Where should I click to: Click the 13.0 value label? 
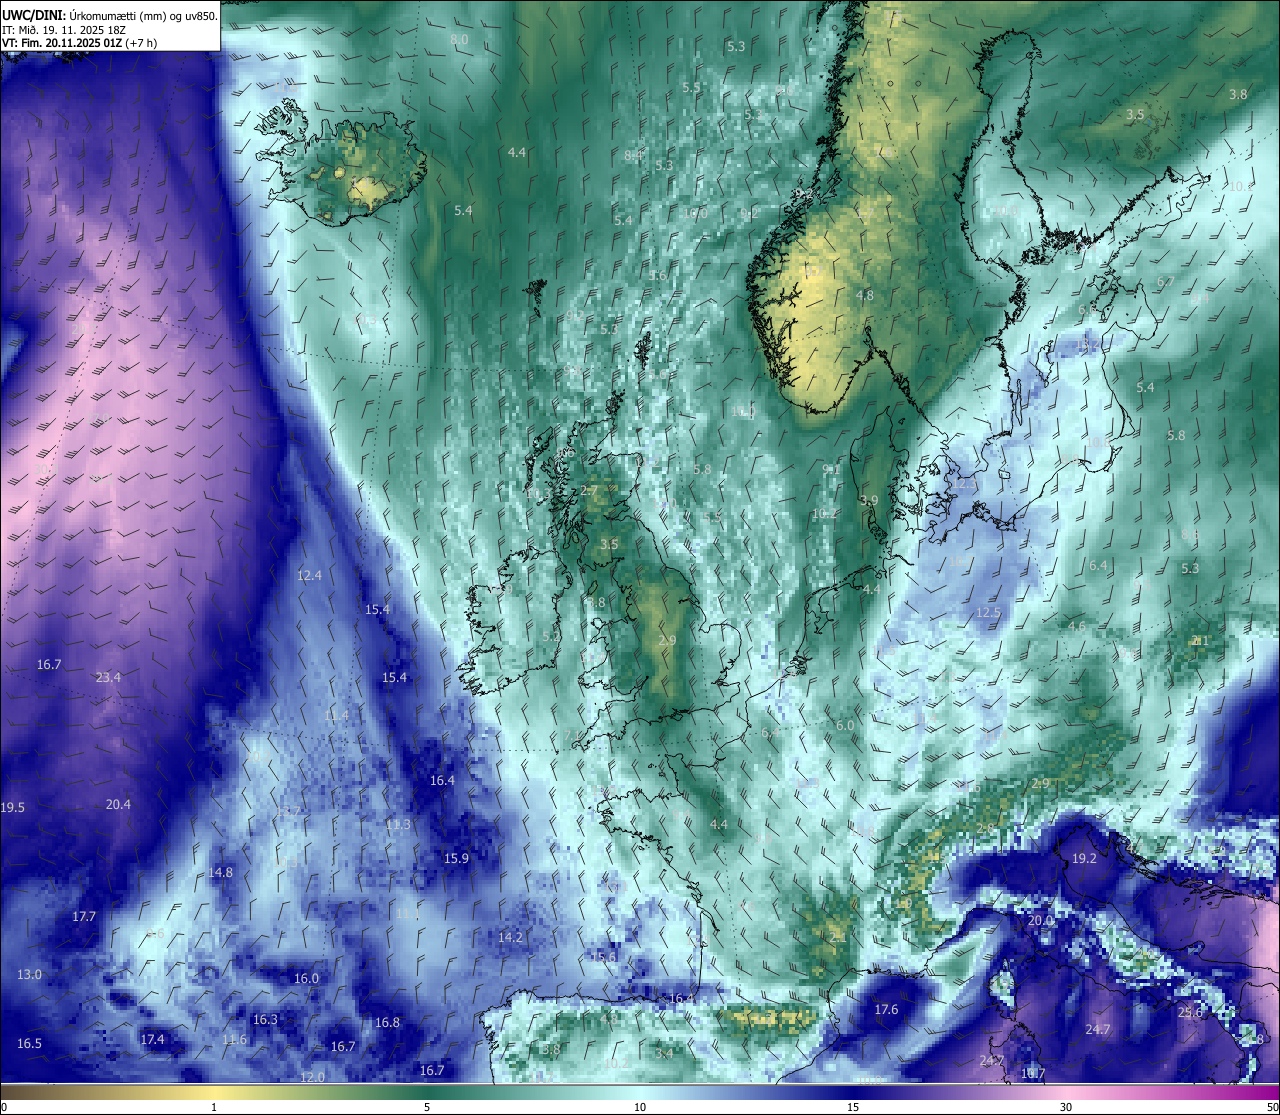click(x=29, y=975)
